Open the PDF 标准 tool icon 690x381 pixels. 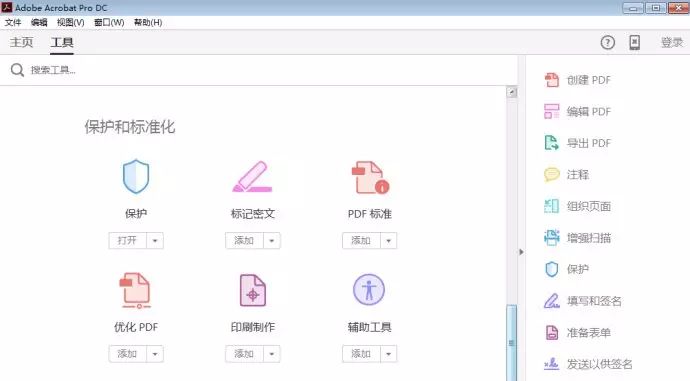click(x=370, y=177)
